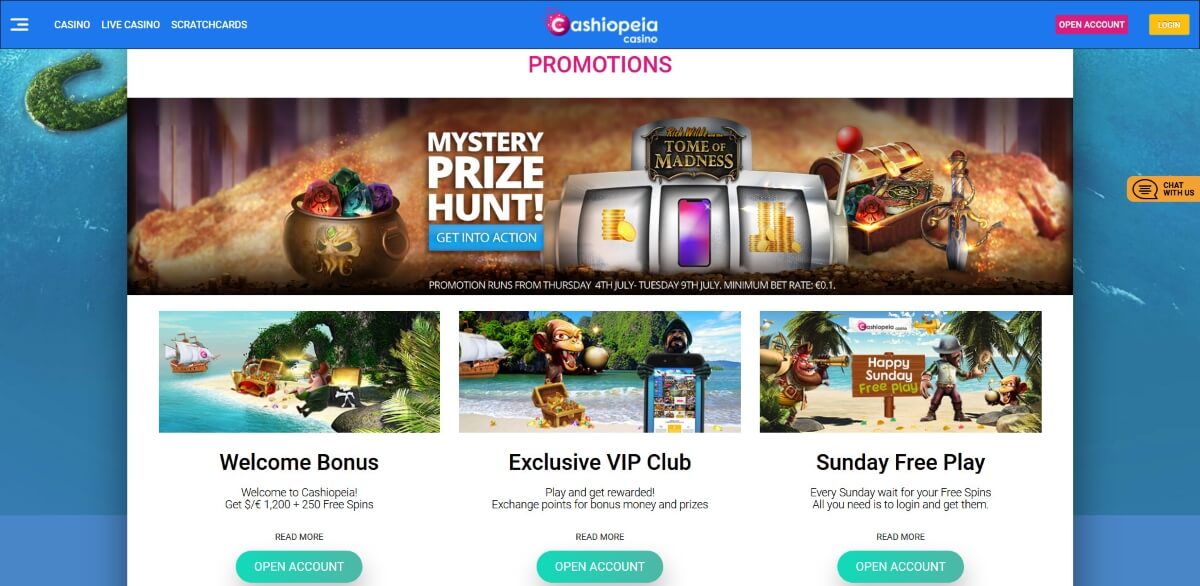Screen dimensions: 1200x586
Task: Select Scratchcards in the top navigation
Action: pyautogui.click(x=209, y=25)
